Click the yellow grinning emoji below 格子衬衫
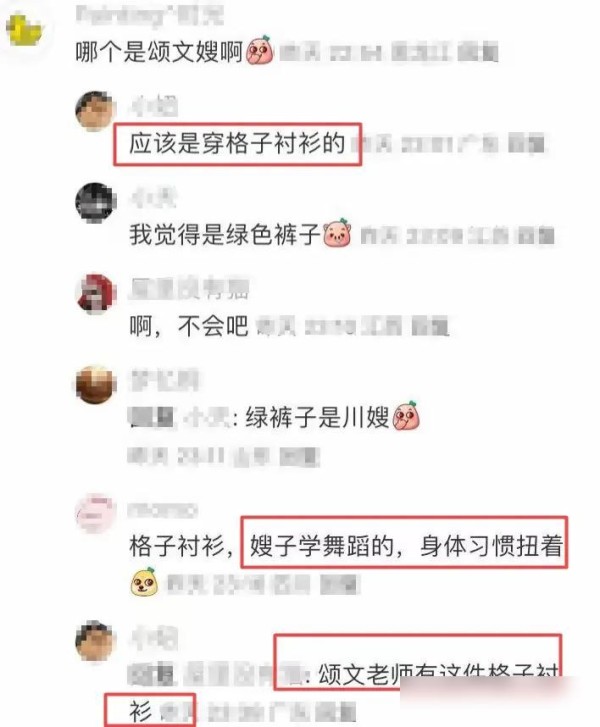The image size is (600, 727). [x=144, y=581]
